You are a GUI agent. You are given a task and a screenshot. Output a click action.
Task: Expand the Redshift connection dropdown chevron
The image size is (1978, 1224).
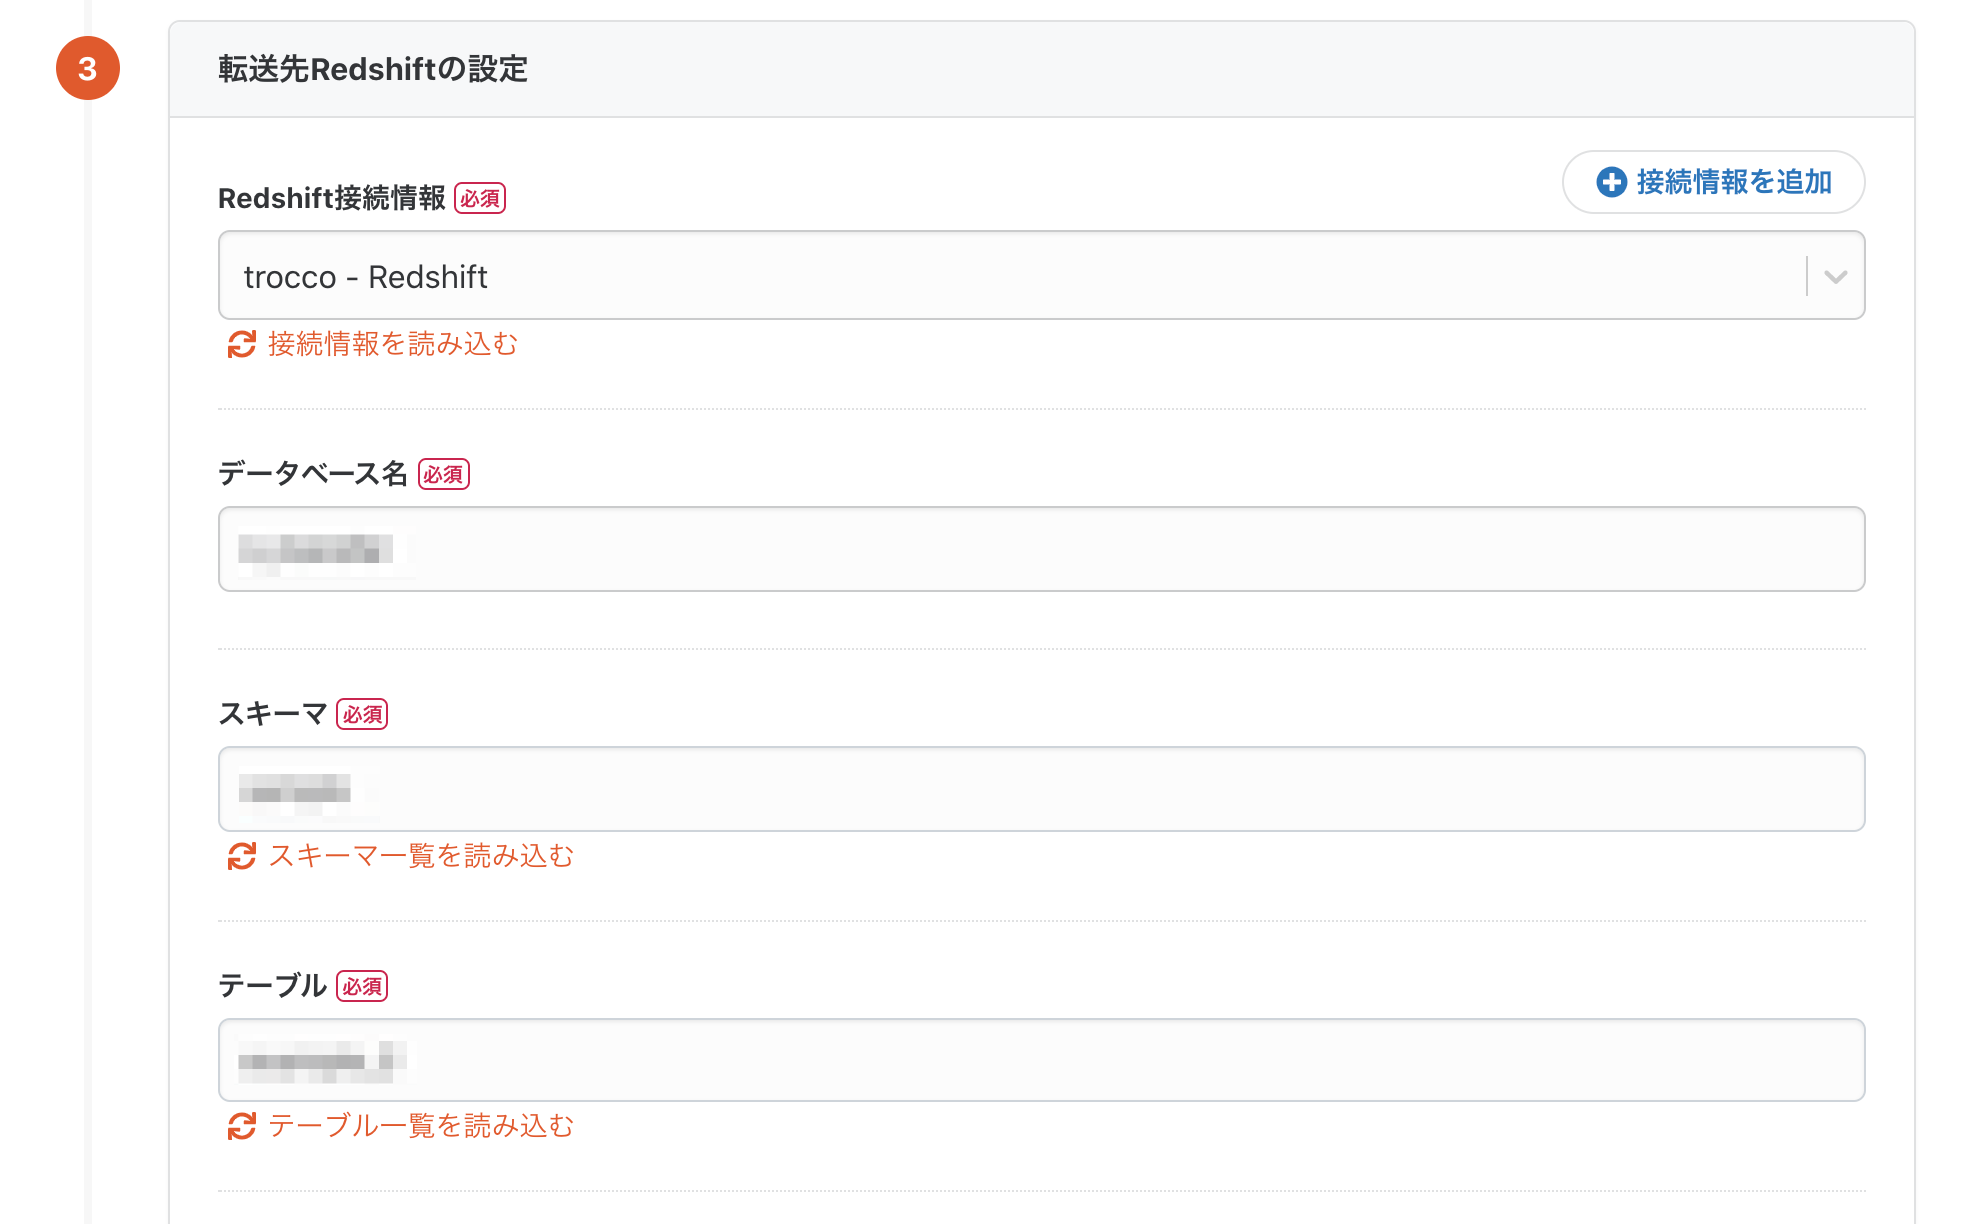1835,276
